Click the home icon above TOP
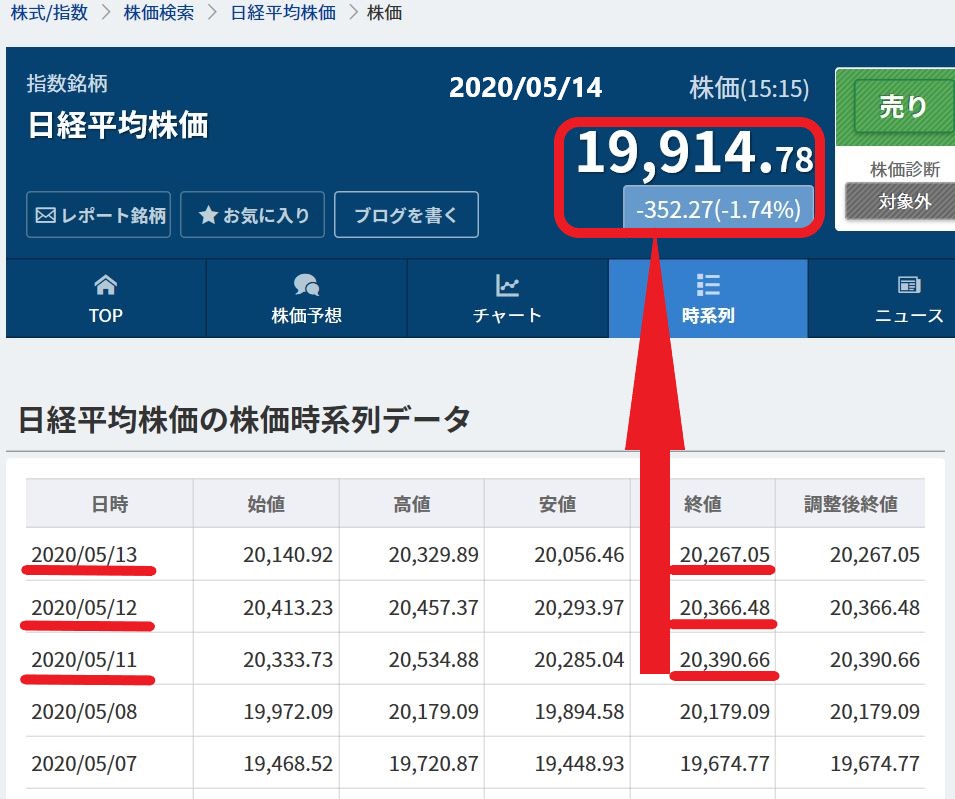 (x=105, y=284)
